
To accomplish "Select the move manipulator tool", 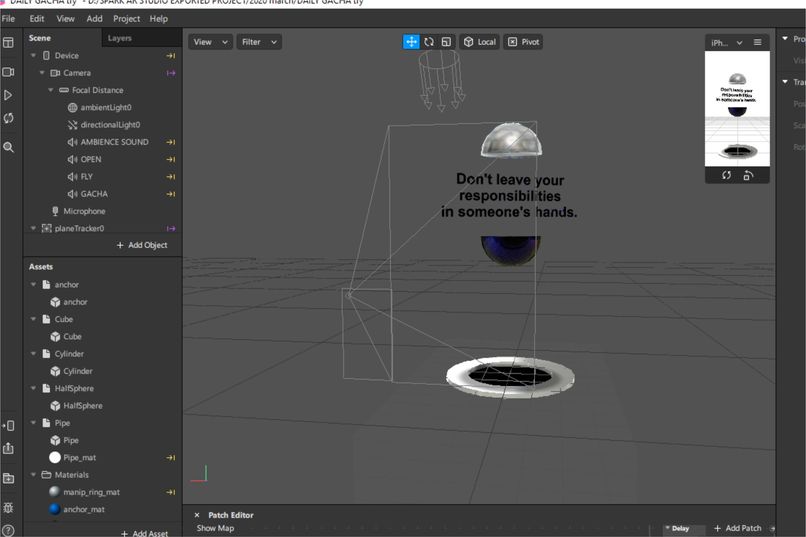I will click(x=411, y=42).
